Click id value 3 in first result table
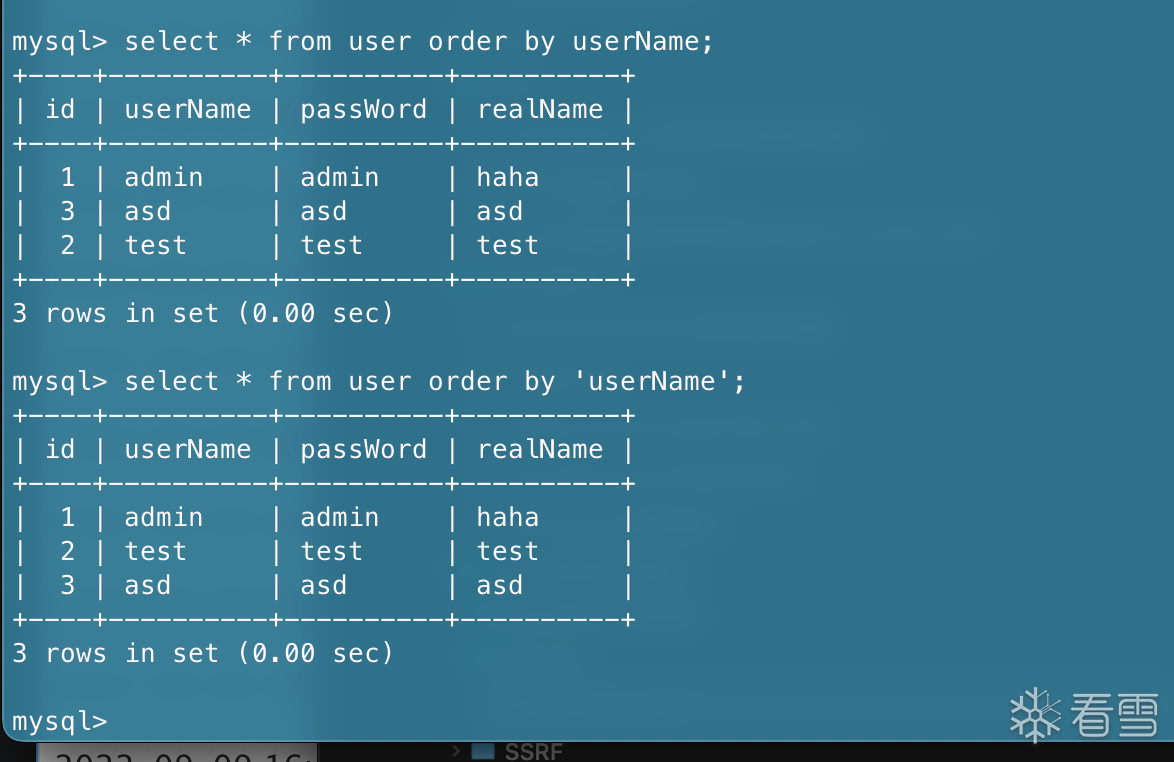Screen dimensions: 1174x762 click(x=67, y=212)
